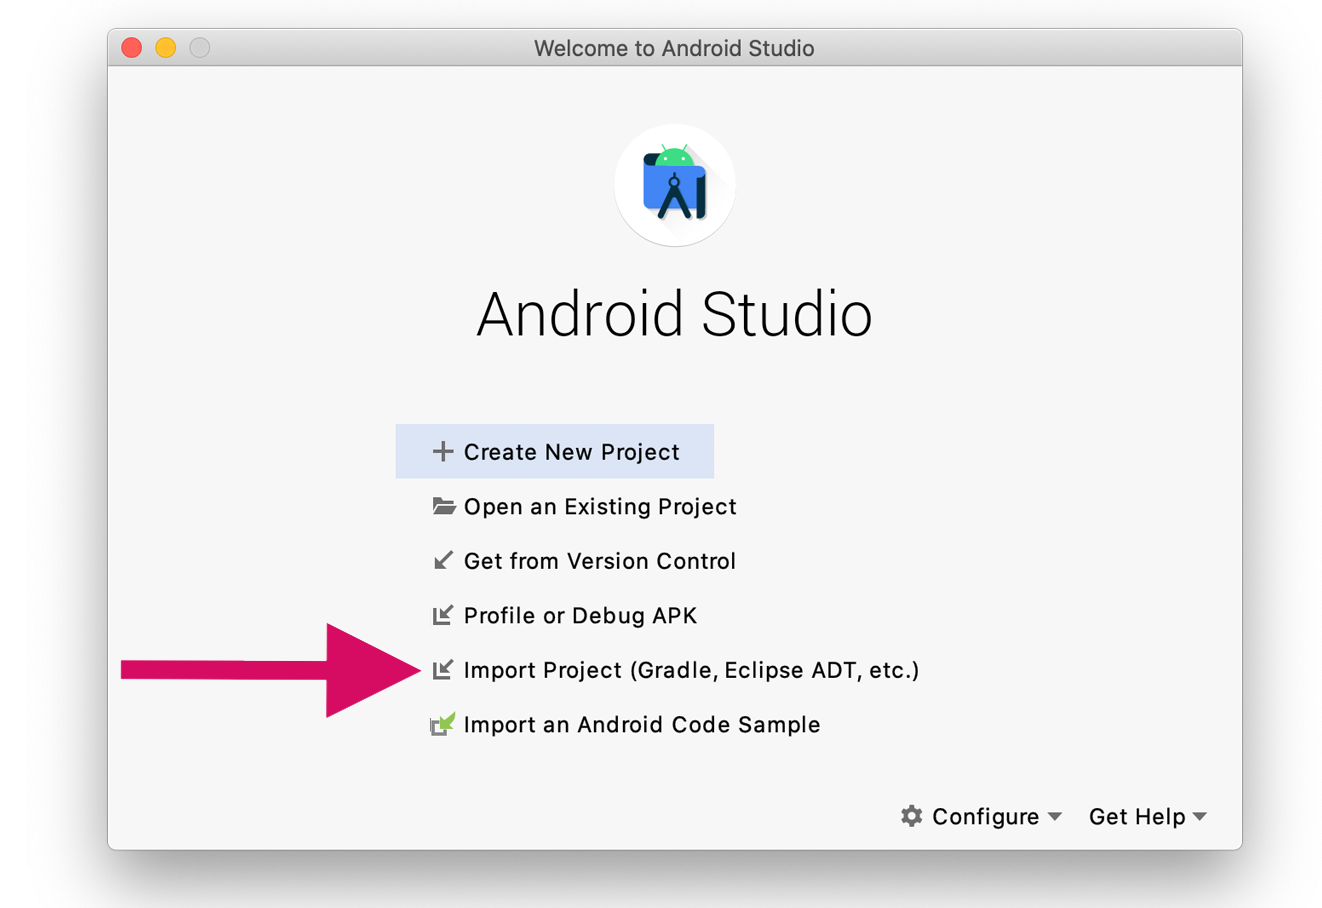The width and height of the screenshot is (1322, 908).
Task: Expand the Get Help dropdown arrow
Action: [1200, 817]
